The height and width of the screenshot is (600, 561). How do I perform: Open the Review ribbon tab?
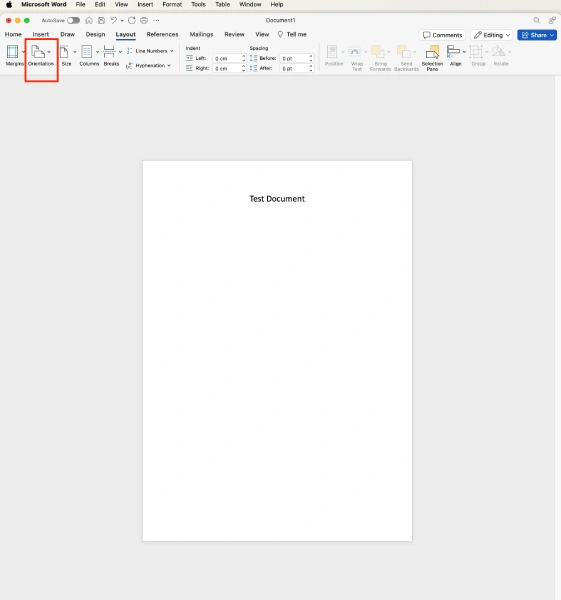tap(234, 34)
